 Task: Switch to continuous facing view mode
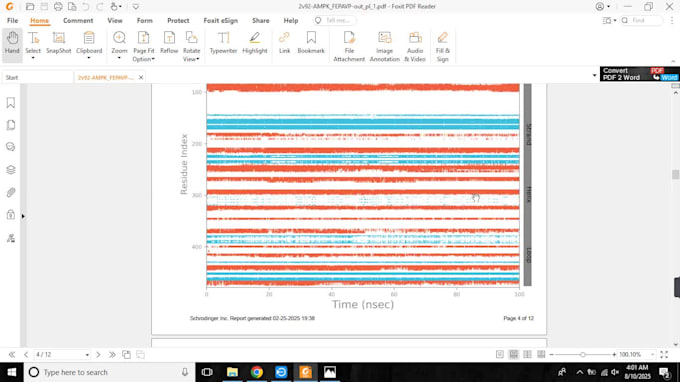click(541, 354)
